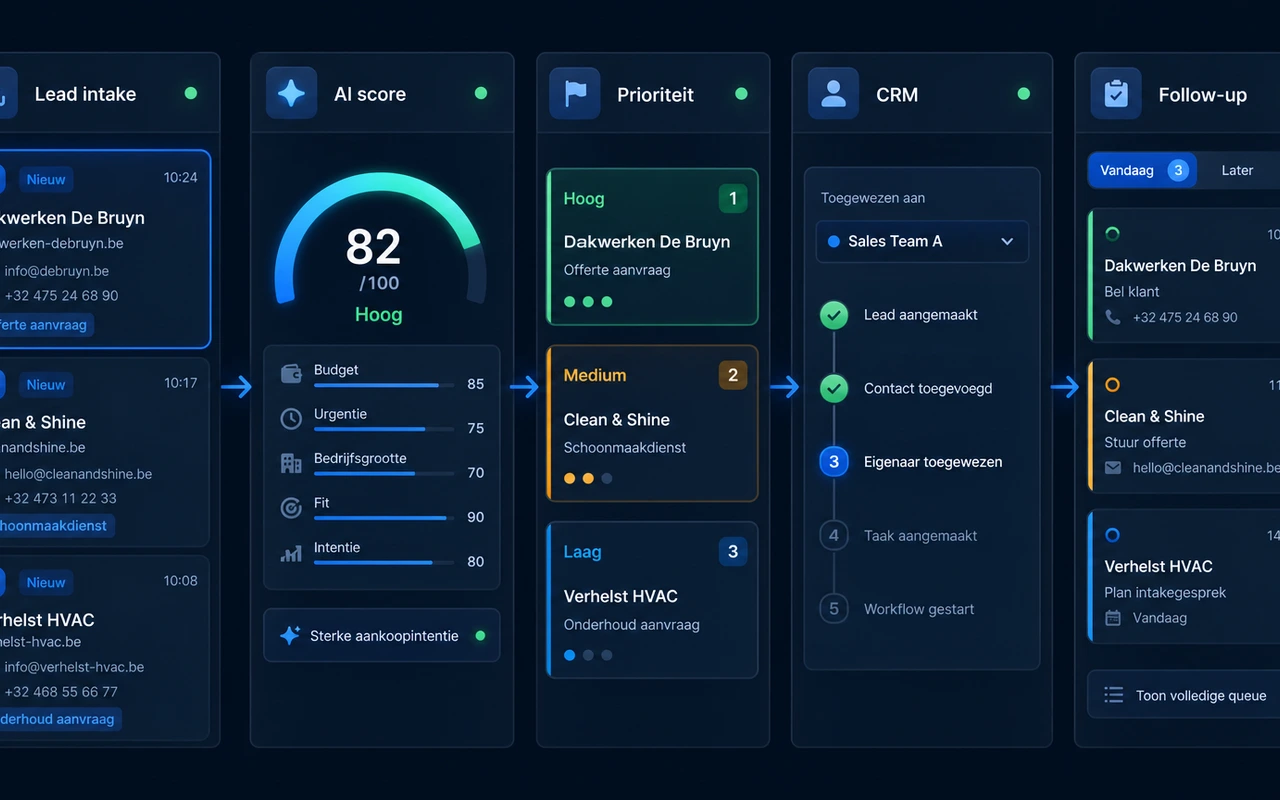
Task: Toggle orange status circle for Clean & Shine follow-up
Action: [1112, 384]
